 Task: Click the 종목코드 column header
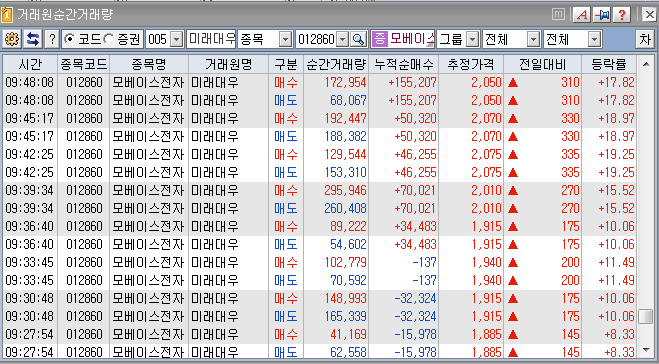[84, 64]
